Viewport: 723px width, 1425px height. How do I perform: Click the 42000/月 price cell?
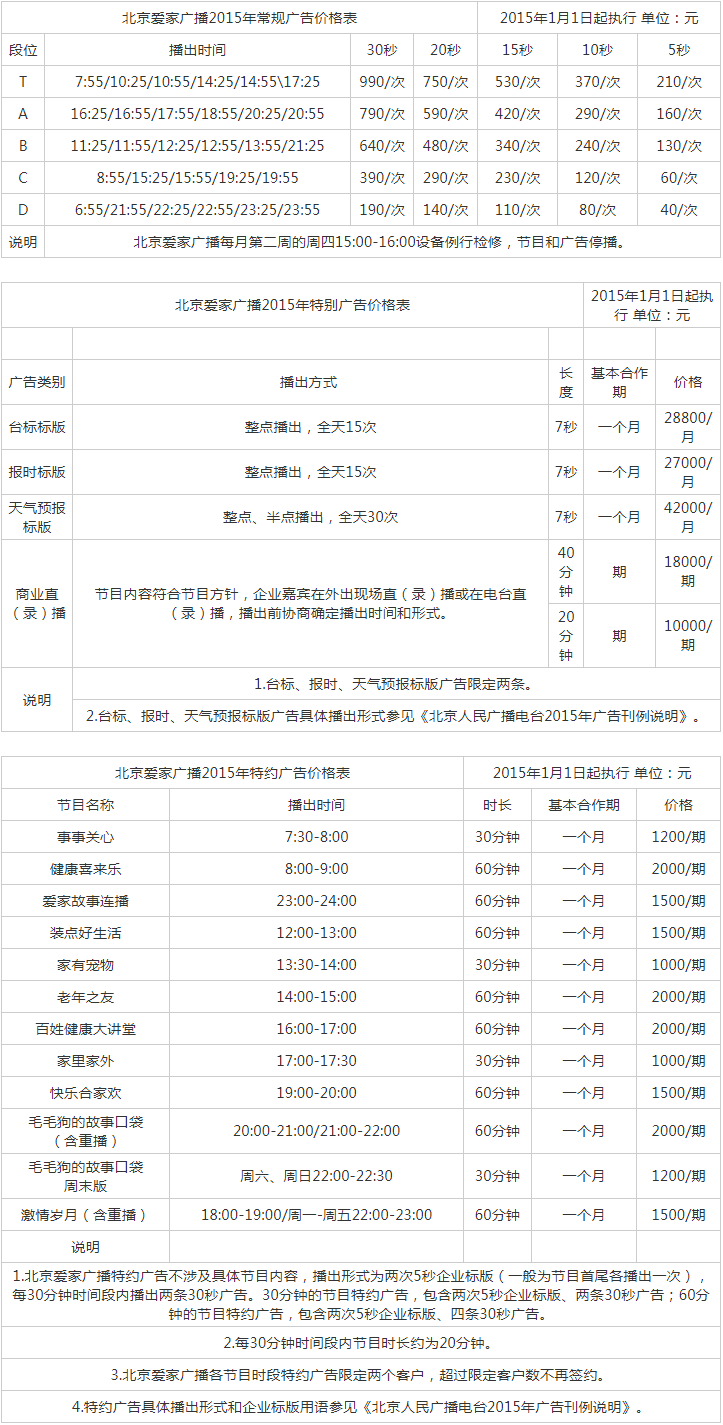pos(688,517)
